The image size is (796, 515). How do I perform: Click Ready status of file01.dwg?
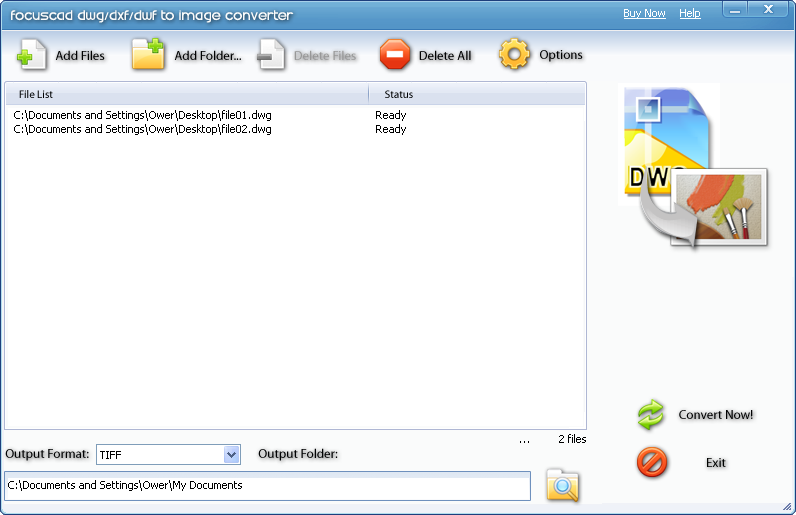pyautogui.click(x=390, y=115)
